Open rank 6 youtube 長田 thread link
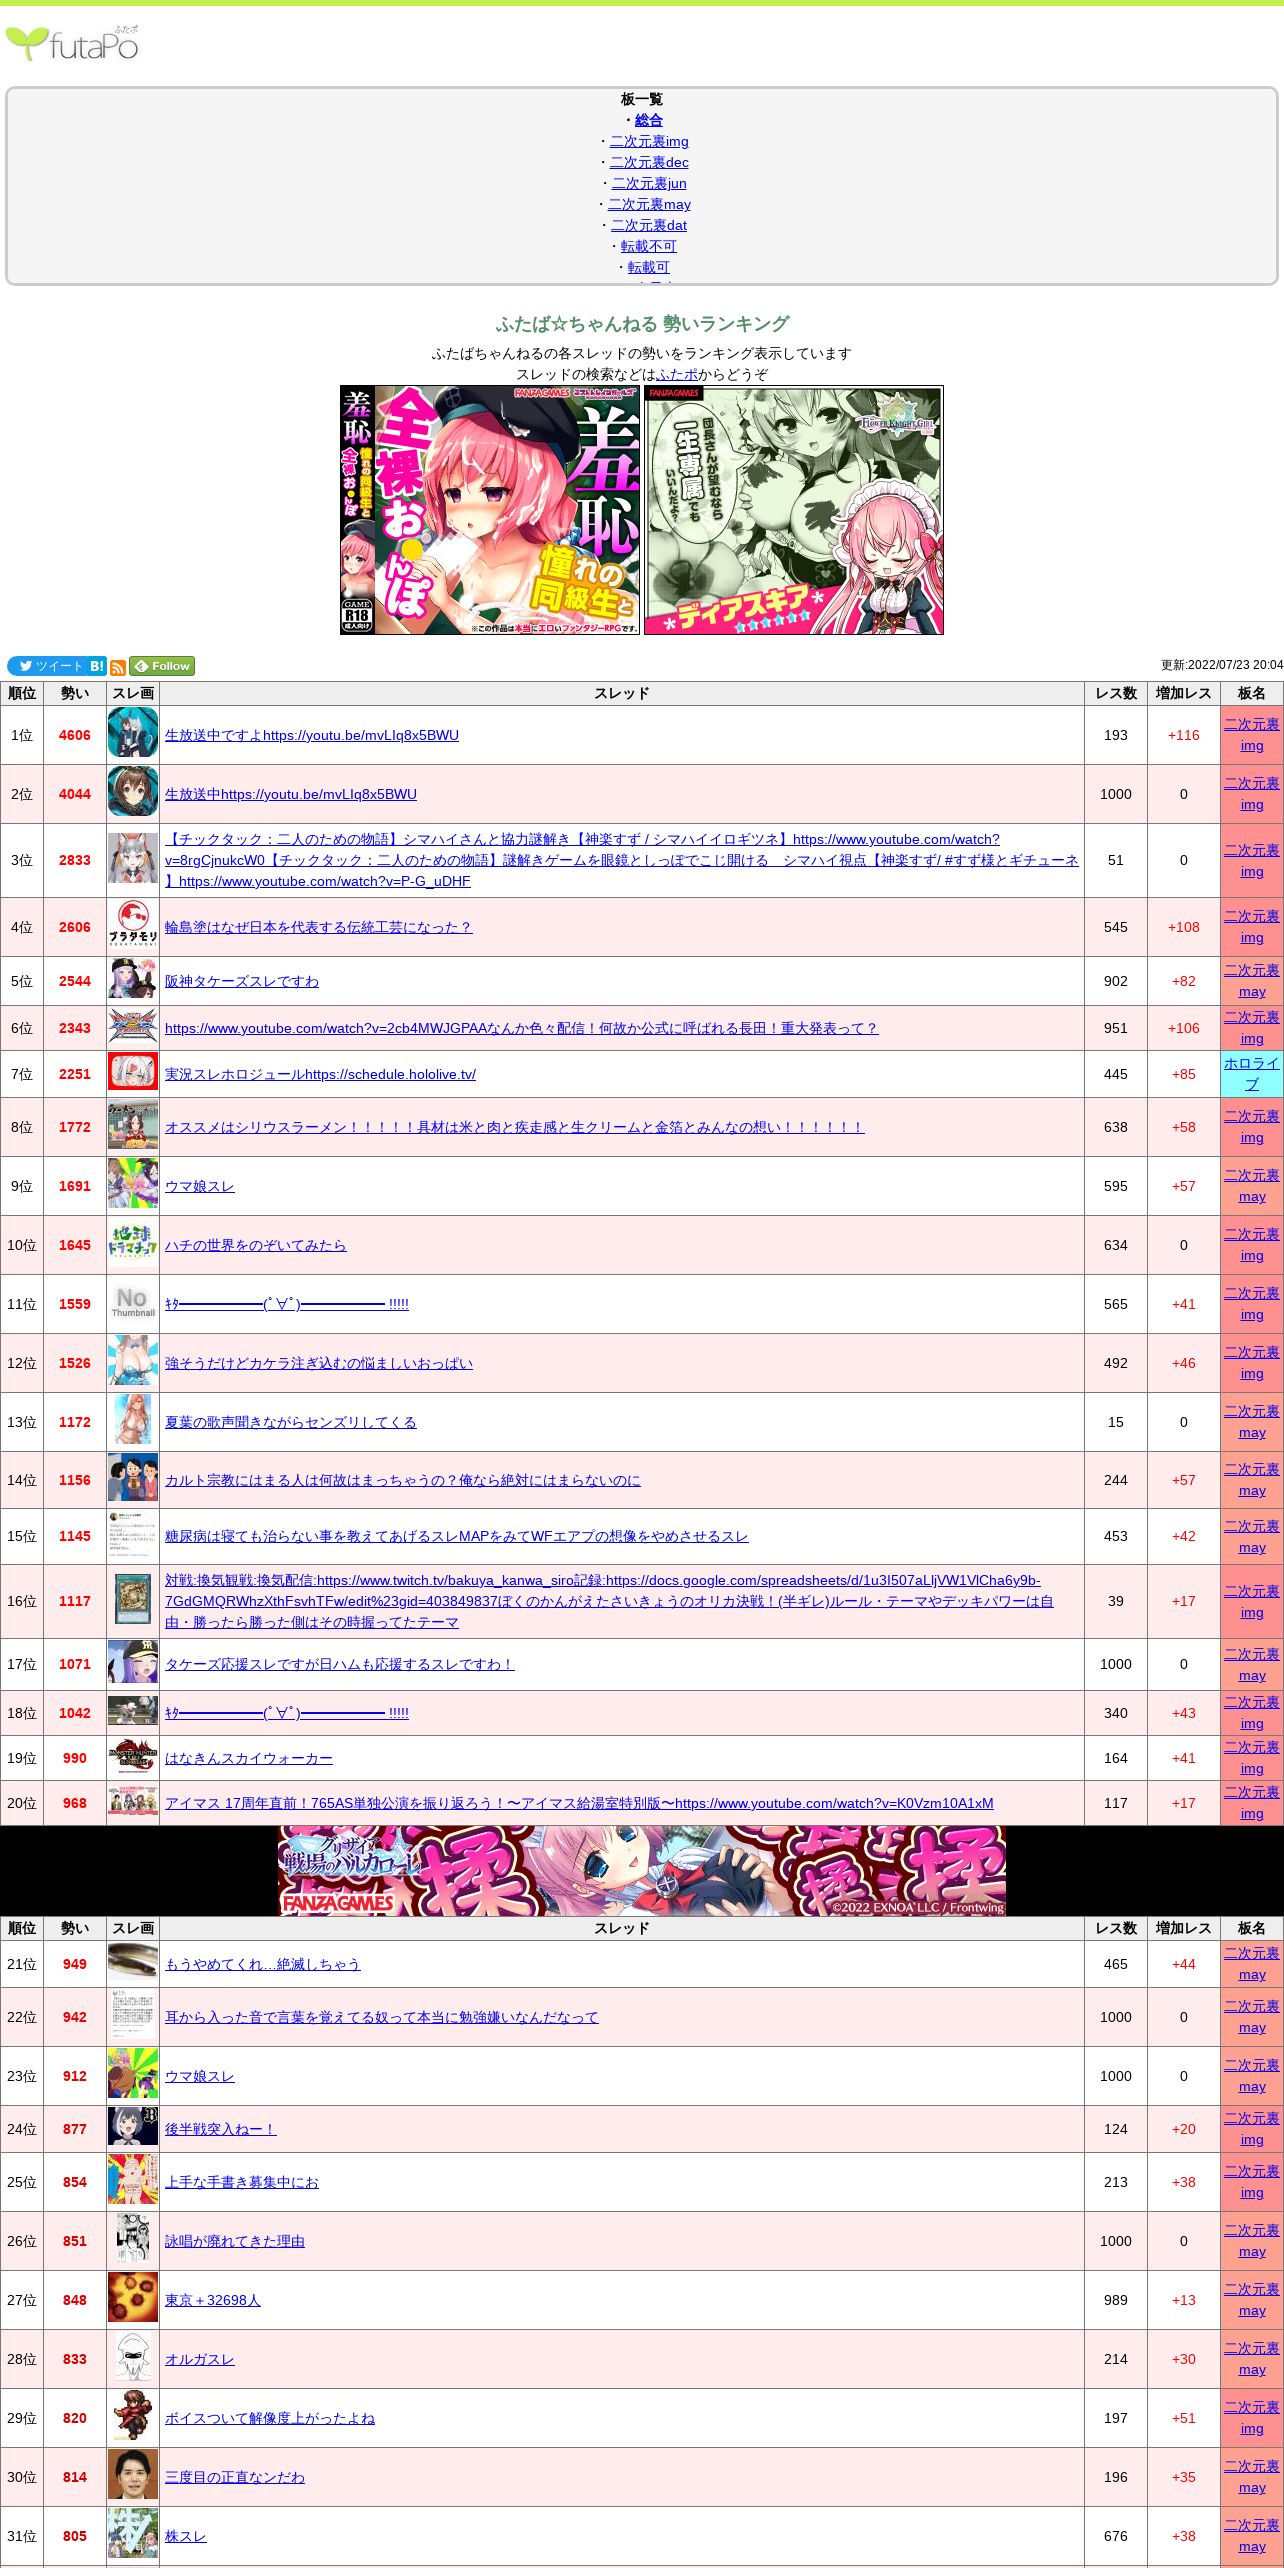Image resolution: width=1284 pixels, height=2568 pixels. click(522, 1028)
